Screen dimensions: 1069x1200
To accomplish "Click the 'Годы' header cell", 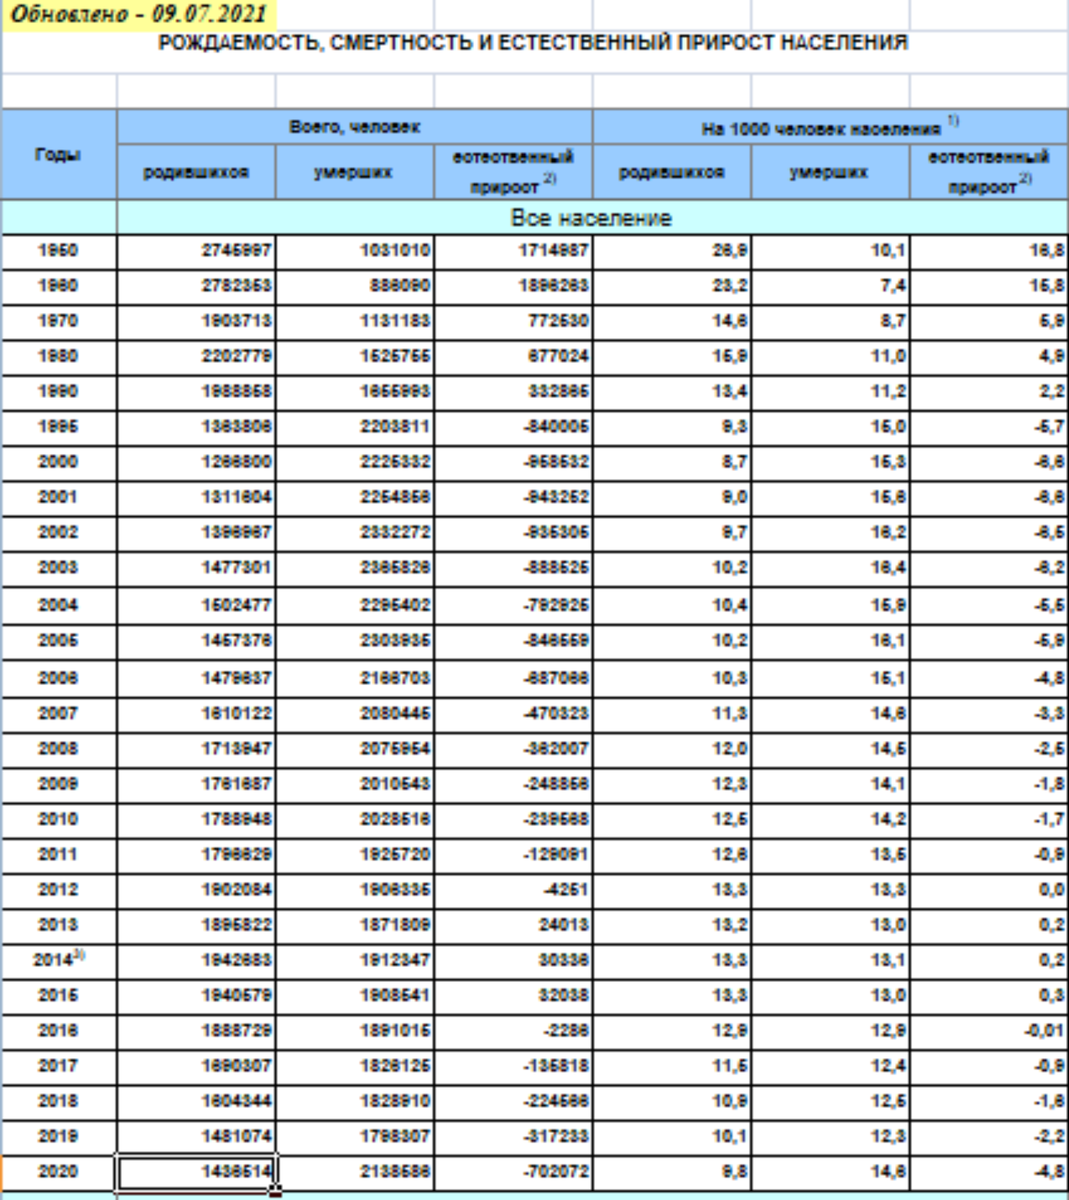I will pos(58,154).
